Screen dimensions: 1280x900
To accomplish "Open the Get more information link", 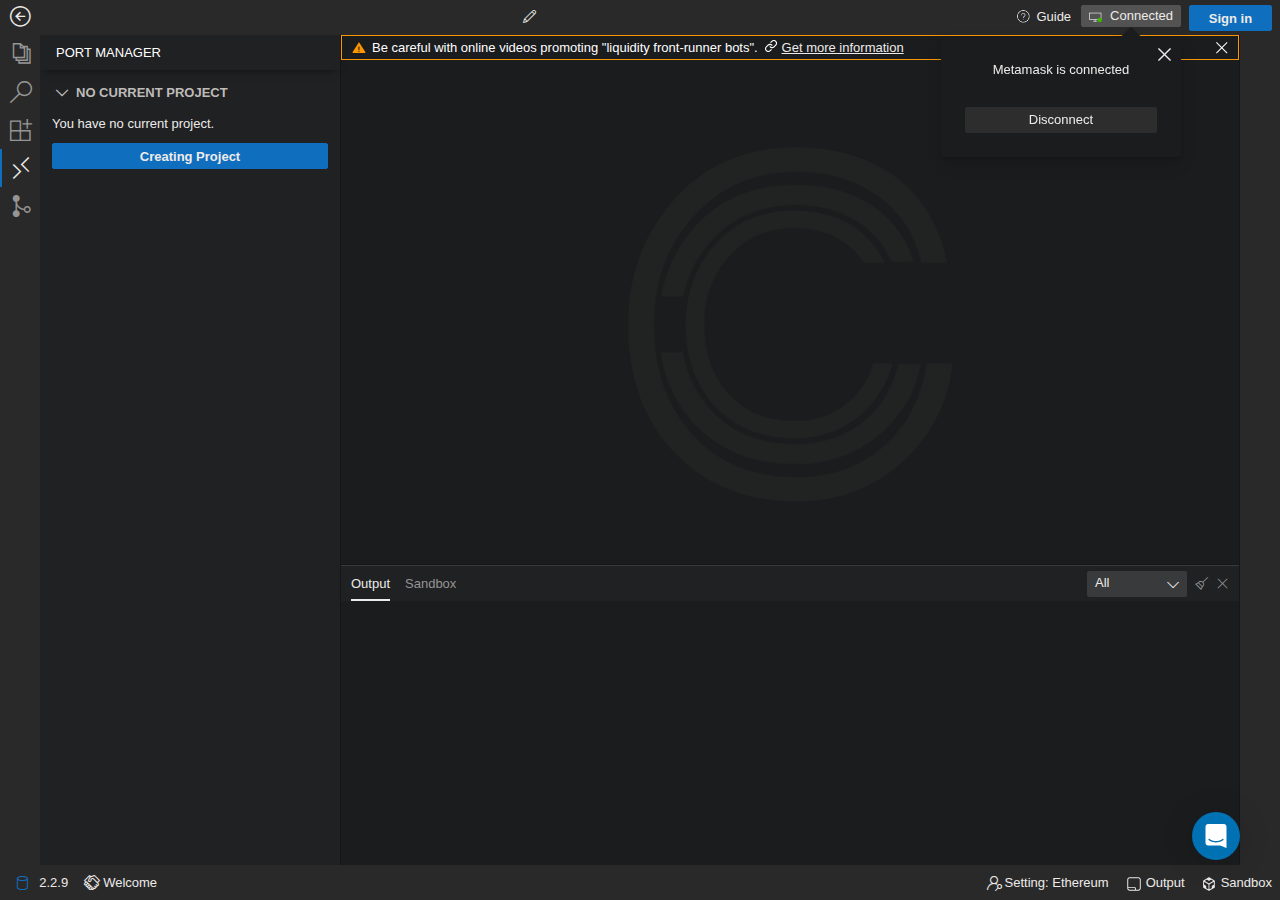I will (x=842, y=48).
